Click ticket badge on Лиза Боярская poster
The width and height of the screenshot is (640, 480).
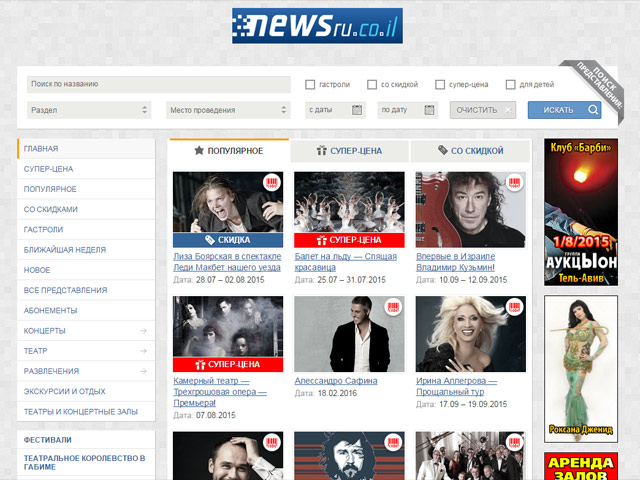[272, 182]
